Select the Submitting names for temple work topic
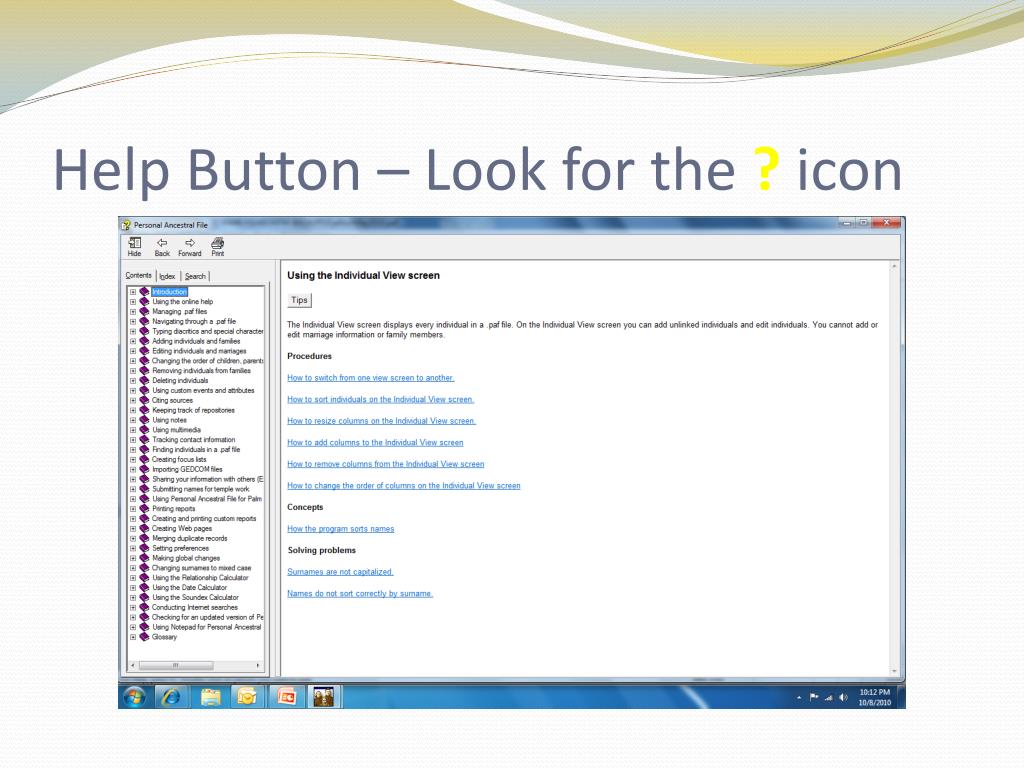This screenshot has width=1024, height=768. (200, 488)
